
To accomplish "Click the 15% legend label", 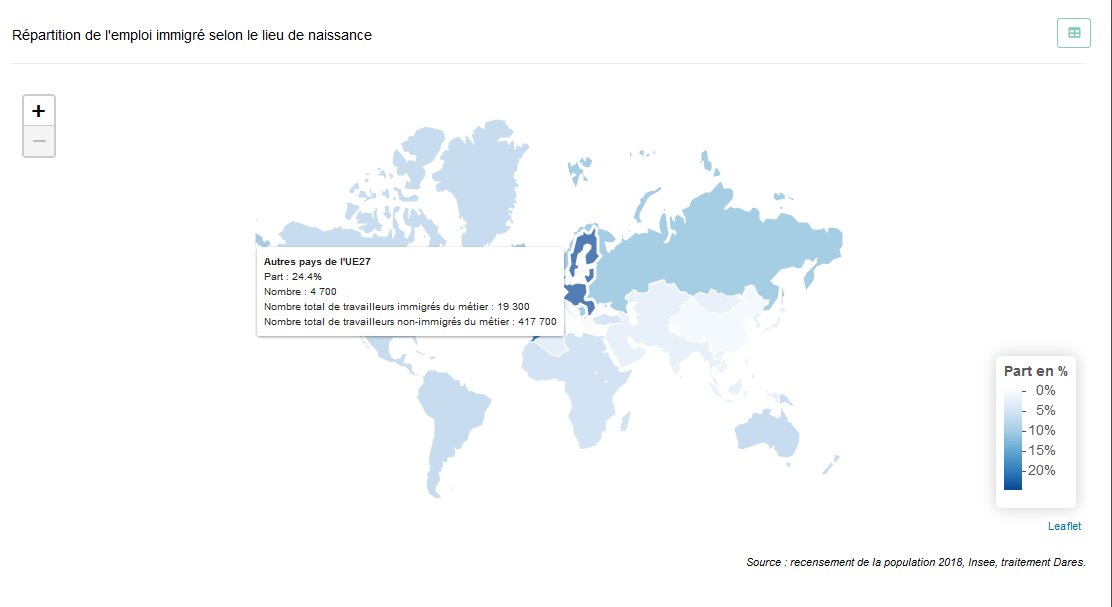I will pyautogui.click(x=1041, y=450).
